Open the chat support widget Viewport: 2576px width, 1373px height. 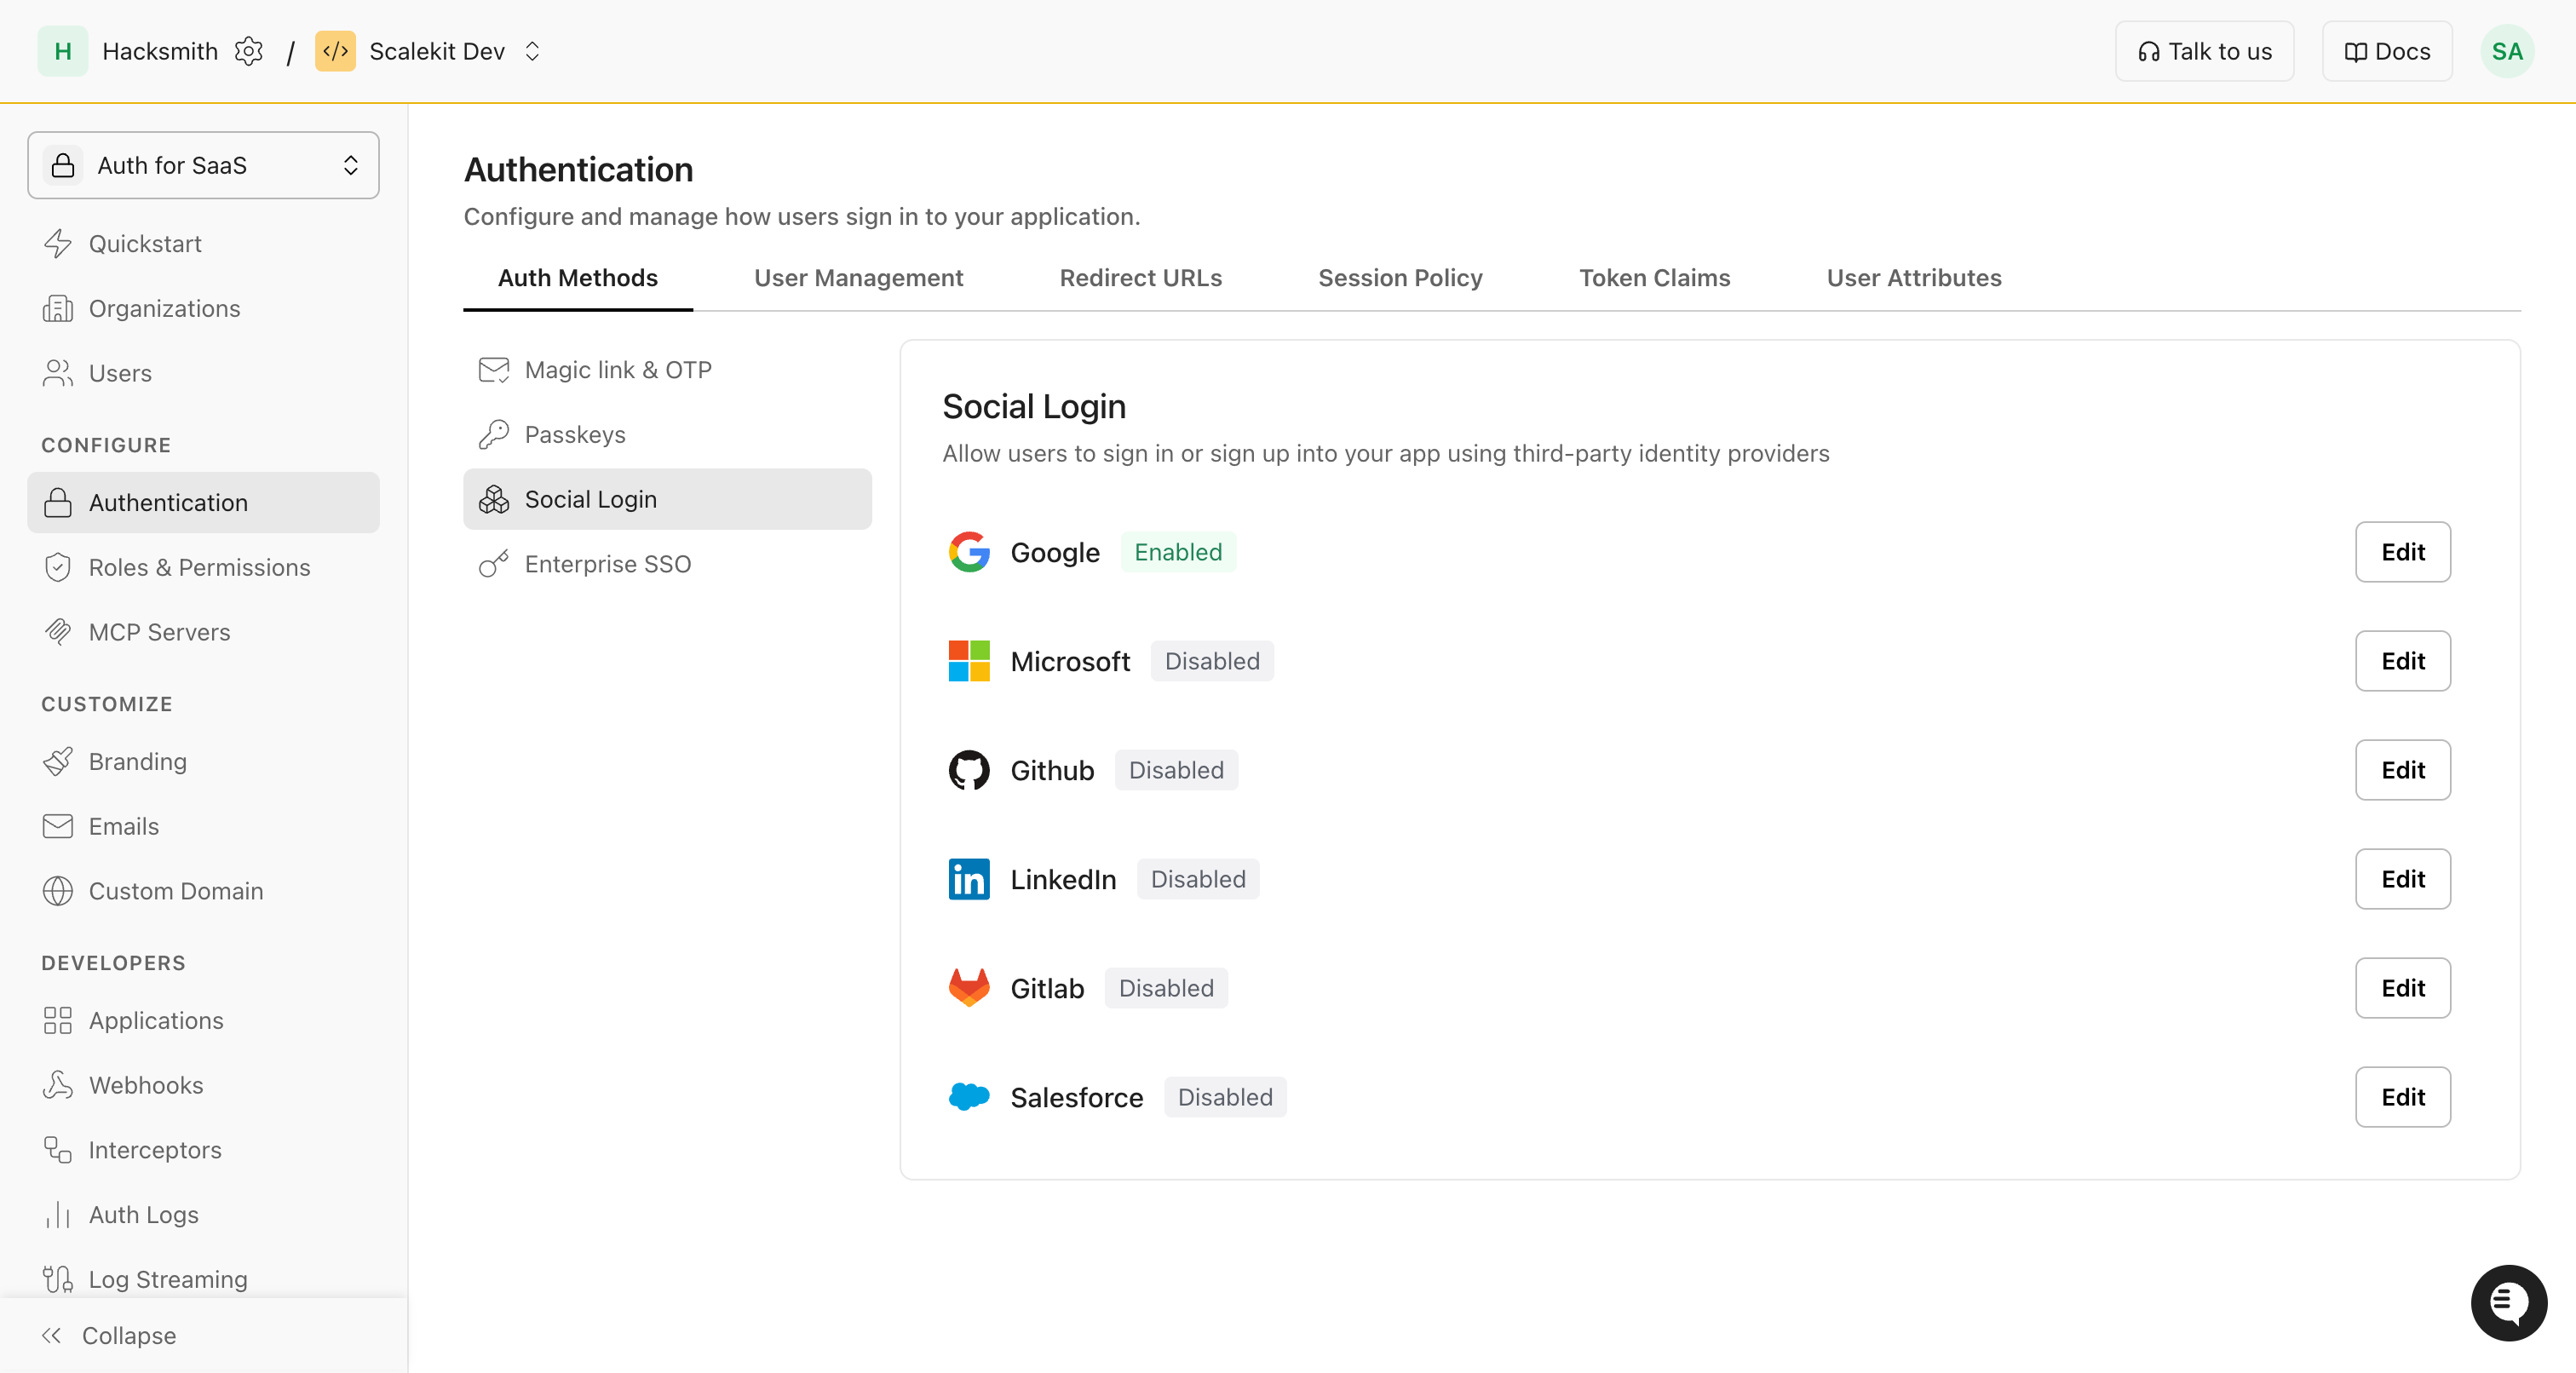[x=2508, y=1302]
